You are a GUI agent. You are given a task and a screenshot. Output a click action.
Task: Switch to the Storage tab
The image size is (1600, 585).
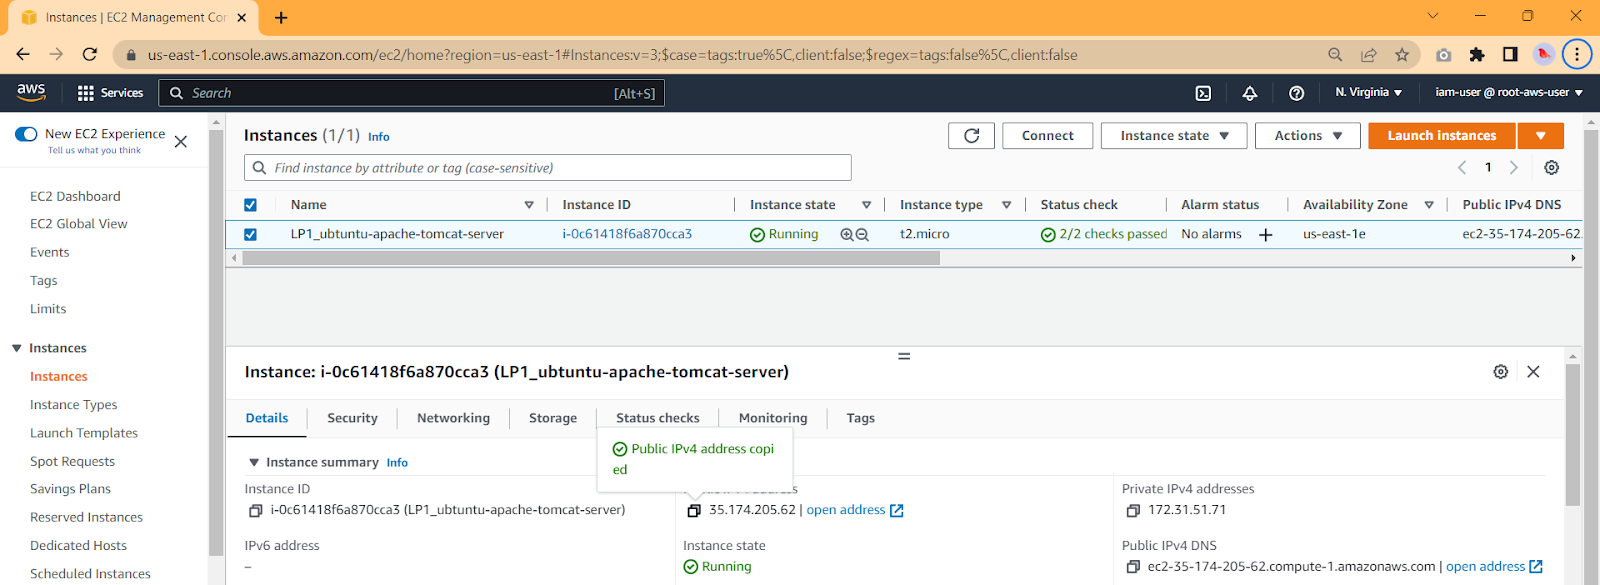click(x=553, y=418)
